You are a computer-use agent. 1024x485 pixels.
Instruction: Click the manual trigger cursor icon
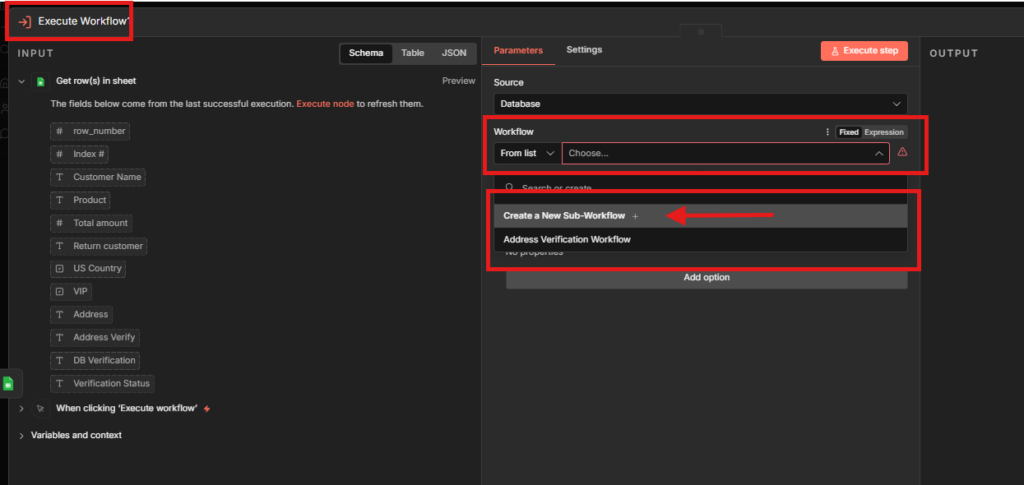coord(40,409)
